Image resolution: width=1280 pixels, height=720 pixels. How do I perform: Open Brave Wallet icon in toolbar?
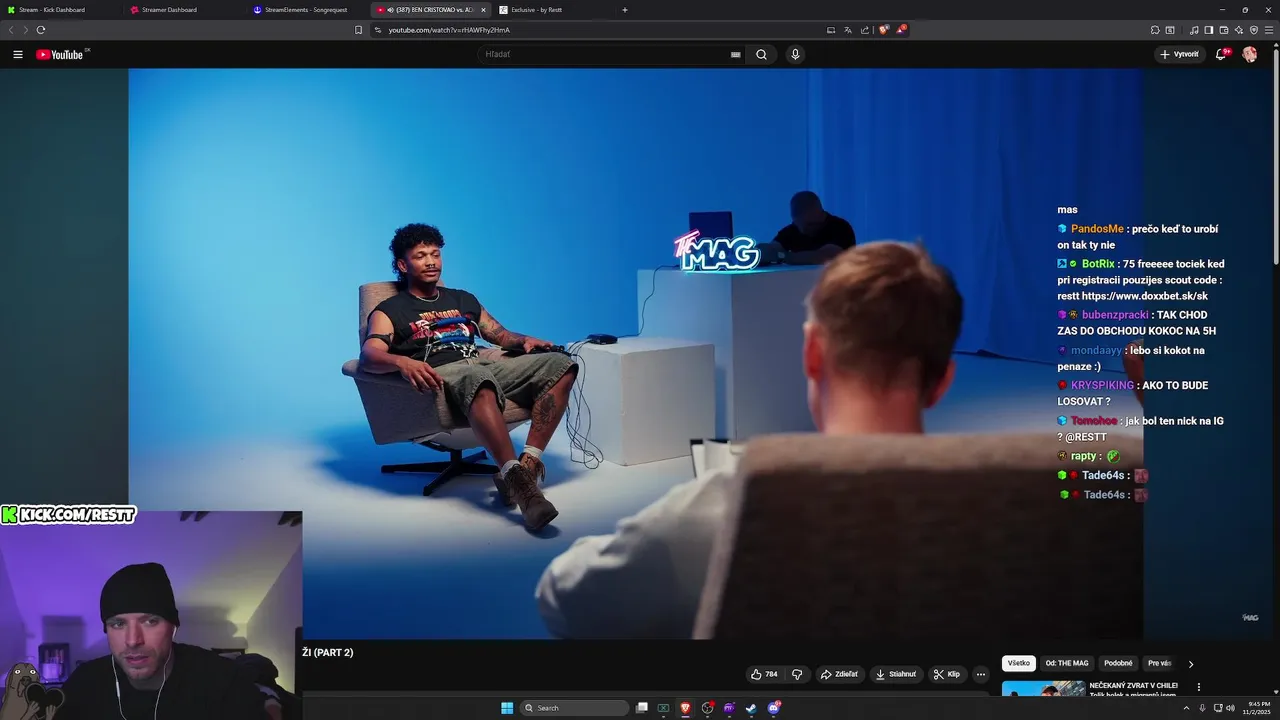(x=1224, y=30)
